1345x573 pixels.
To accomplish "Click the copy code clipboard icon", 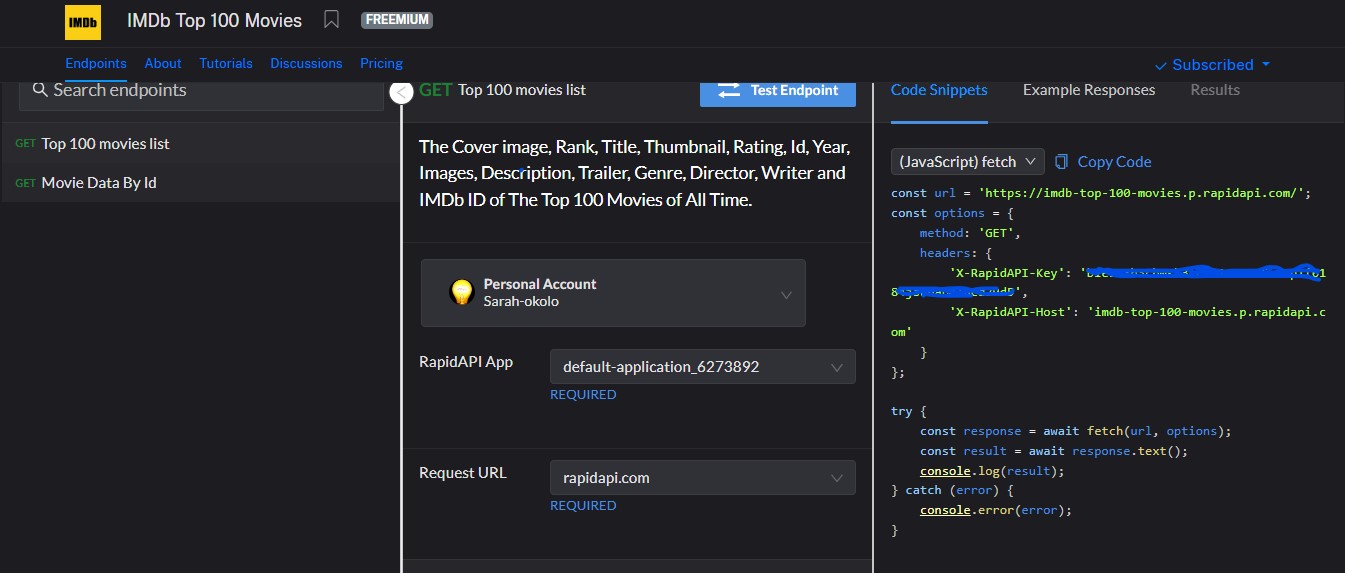I will click(x=1062, y=162).
